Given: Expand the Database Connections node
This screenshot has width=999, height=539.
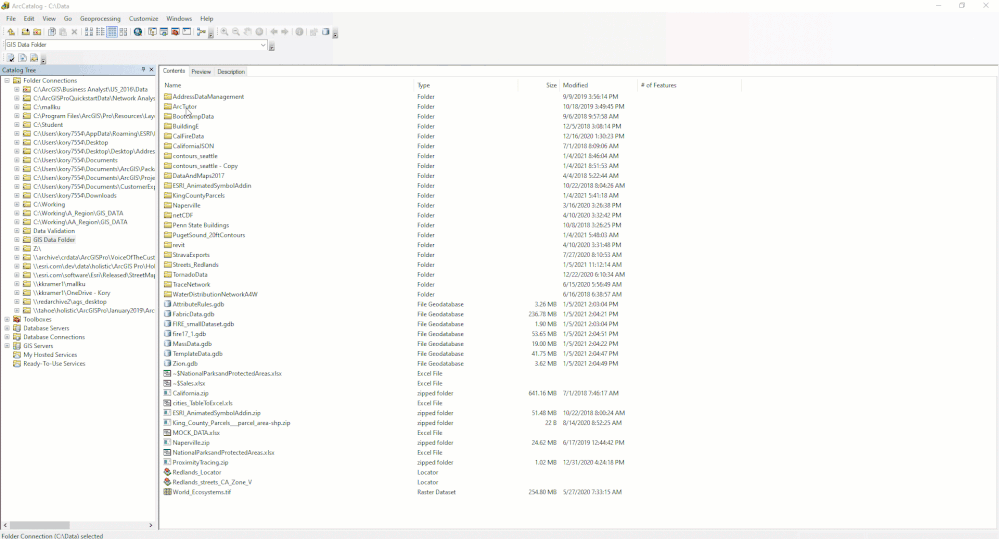Looking at the screenshot, I should [7, 337].
